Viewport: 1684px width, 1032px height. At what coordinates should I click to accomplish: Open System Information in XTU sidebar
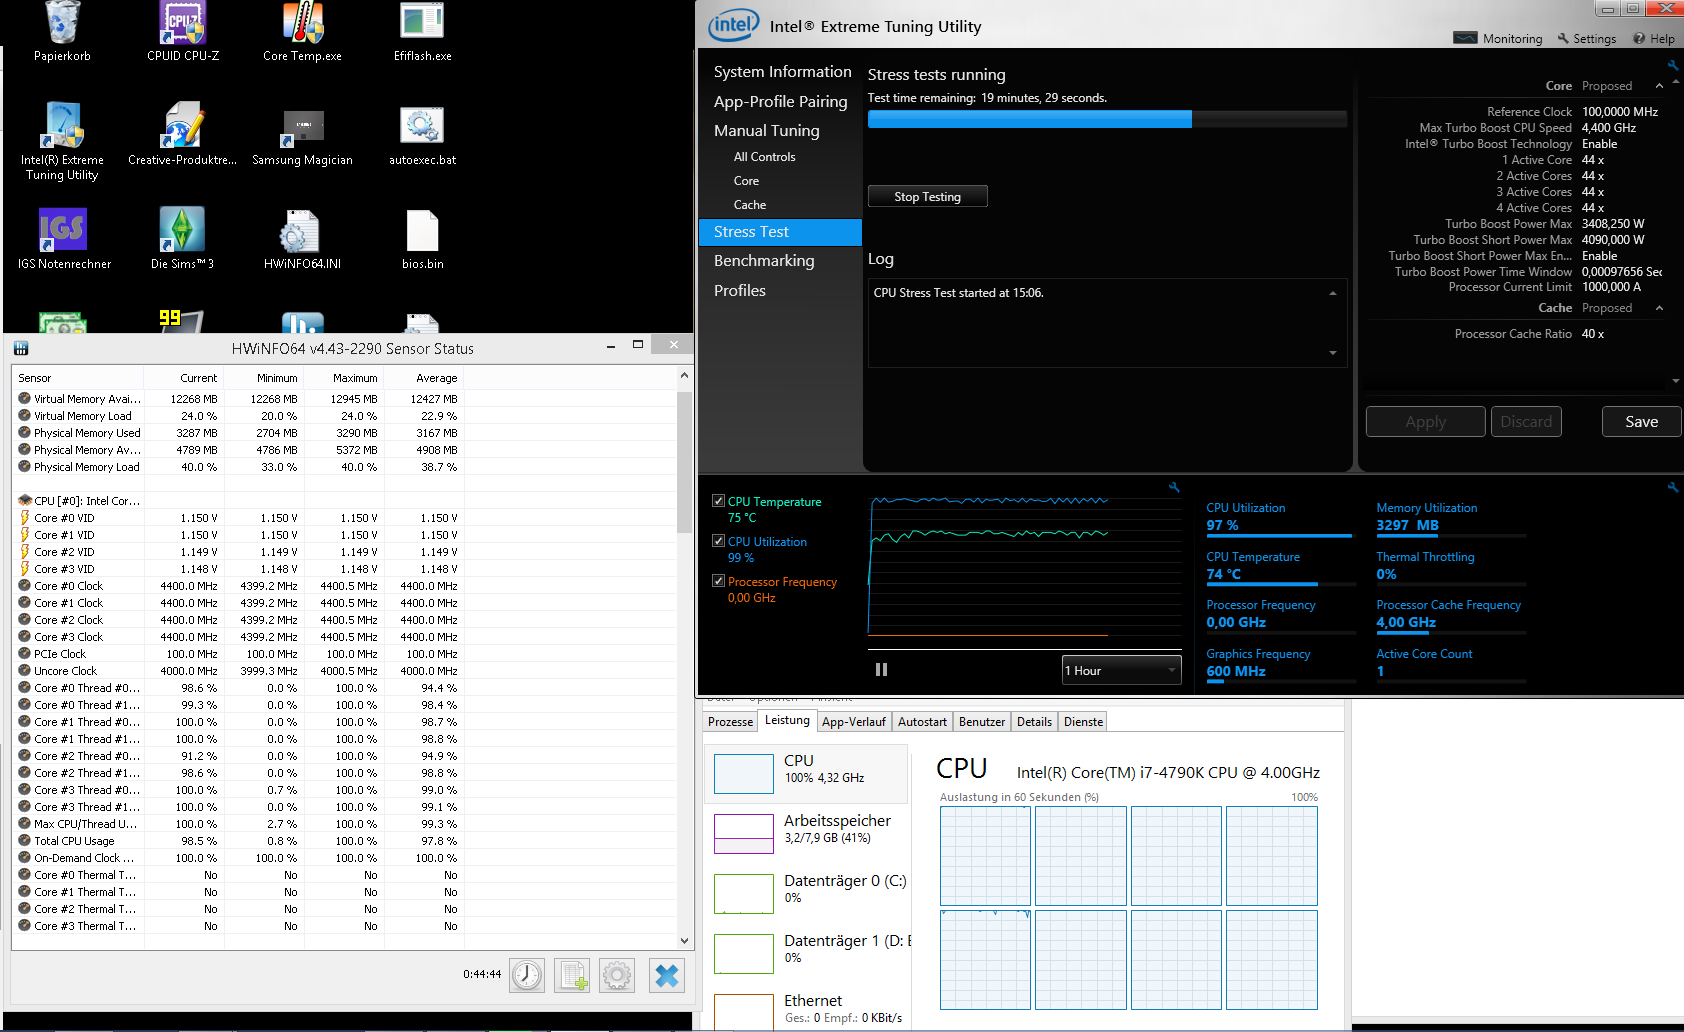[782, 72]
